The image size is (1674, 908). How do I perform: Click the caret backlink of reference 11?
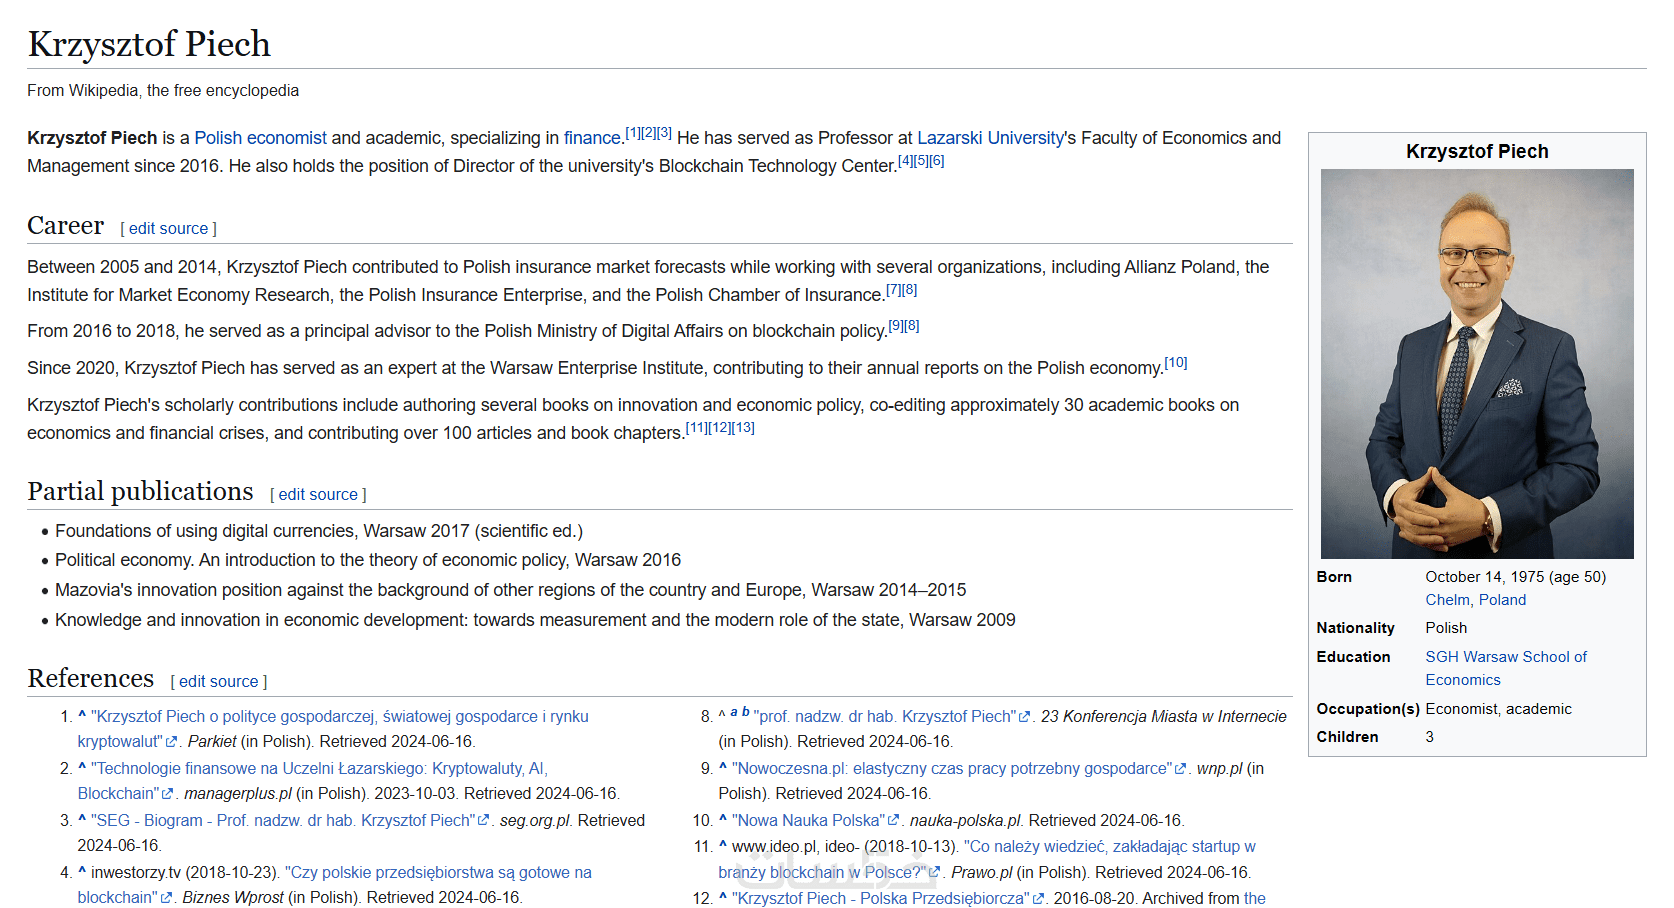click(x=723, y=846)
